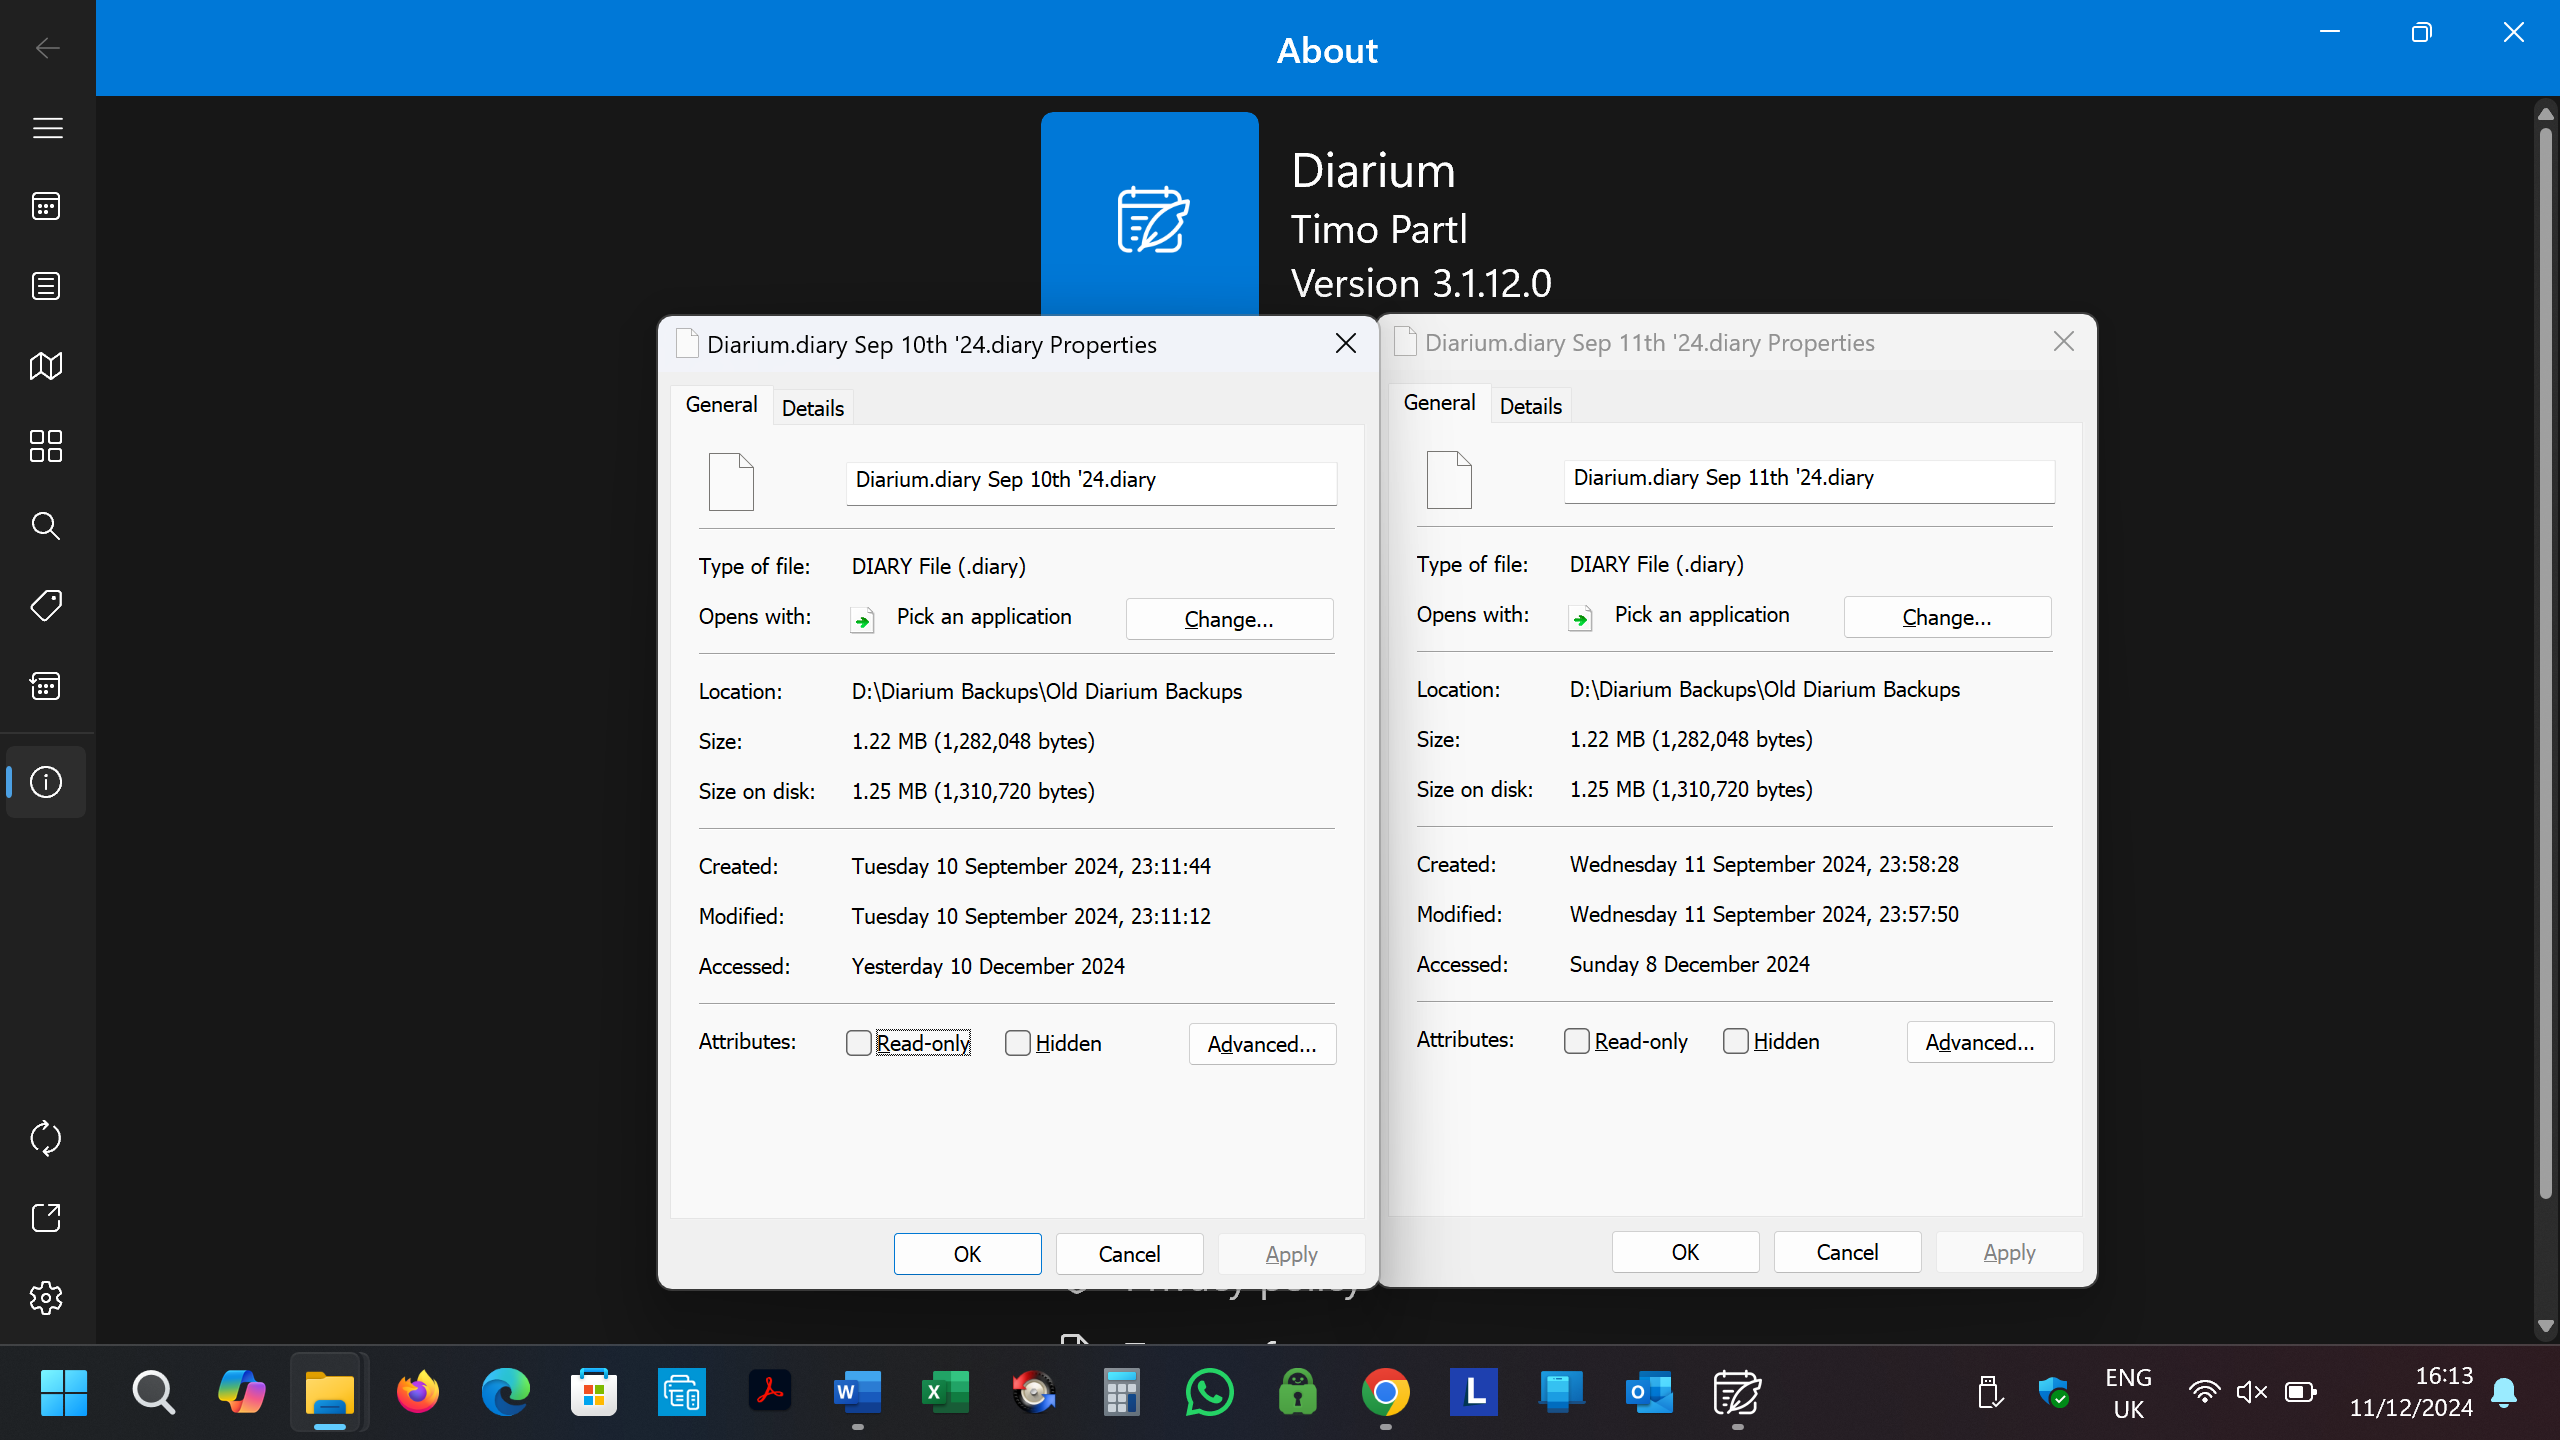Image resolution: width=2560 pixels, height=1440 pixels.
Task: Open Copilot from the taskbar
Action: pos(241,1392)
